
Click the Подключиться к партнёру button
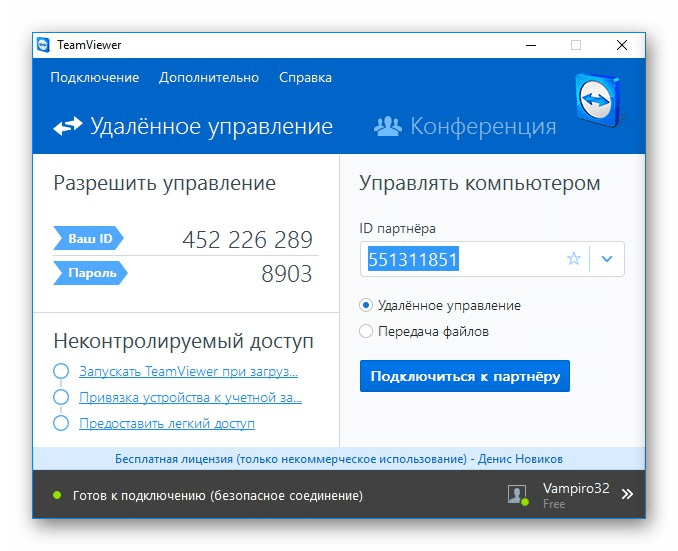[x=465, y=376]
